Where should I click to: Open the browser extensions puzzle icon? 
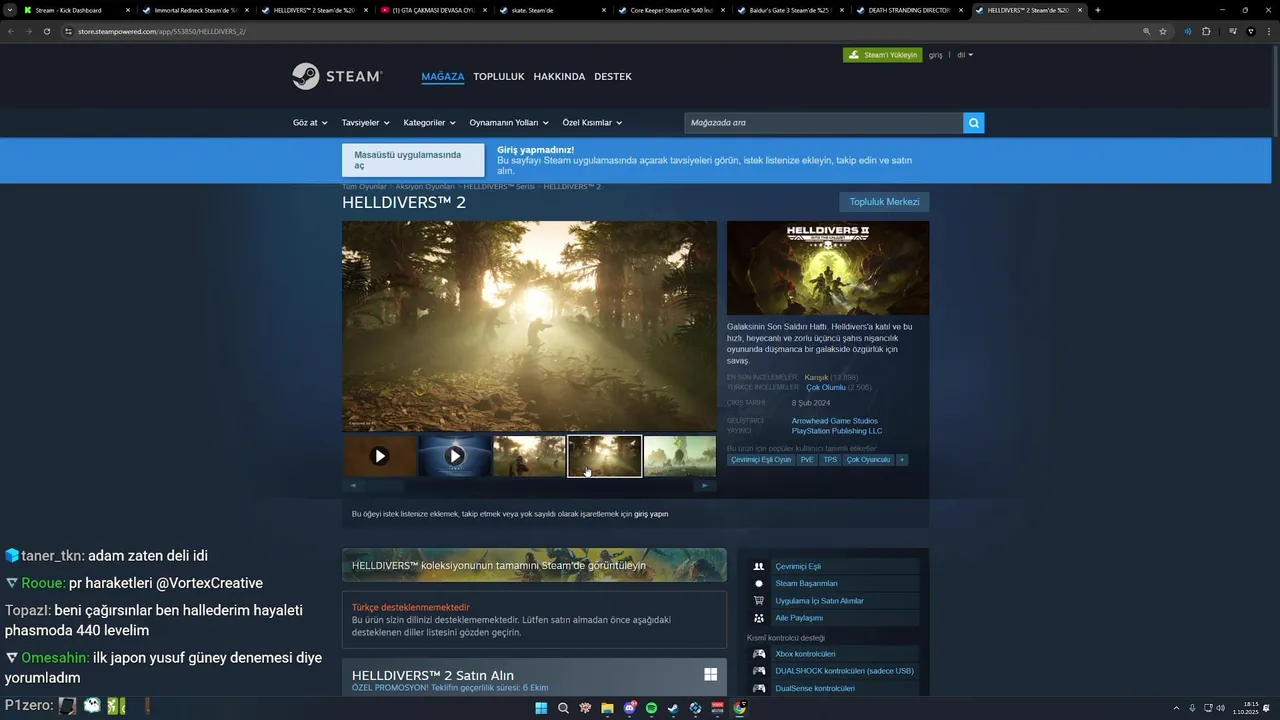pos(1206,31)
